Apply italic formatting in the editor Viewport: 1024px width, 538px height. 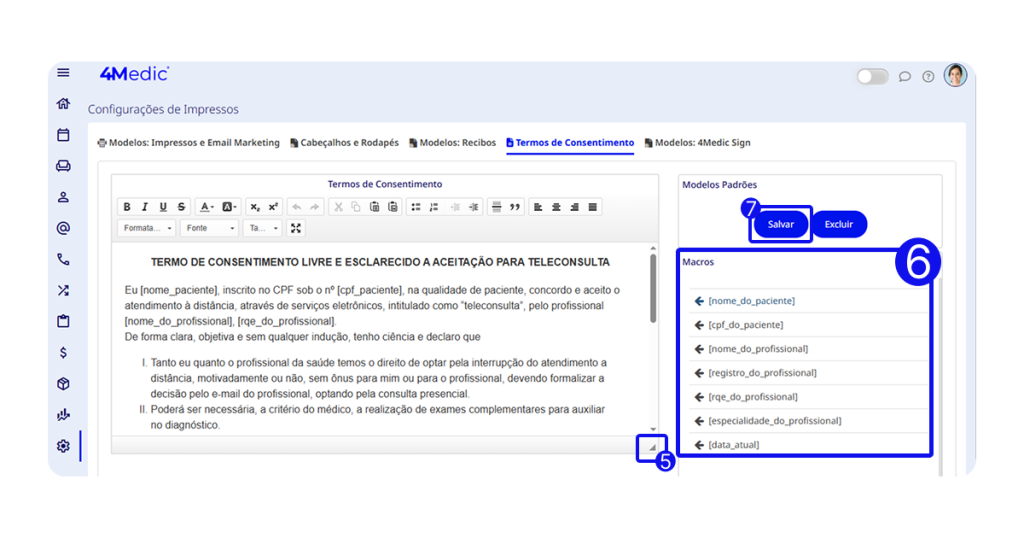click(145, 207)
